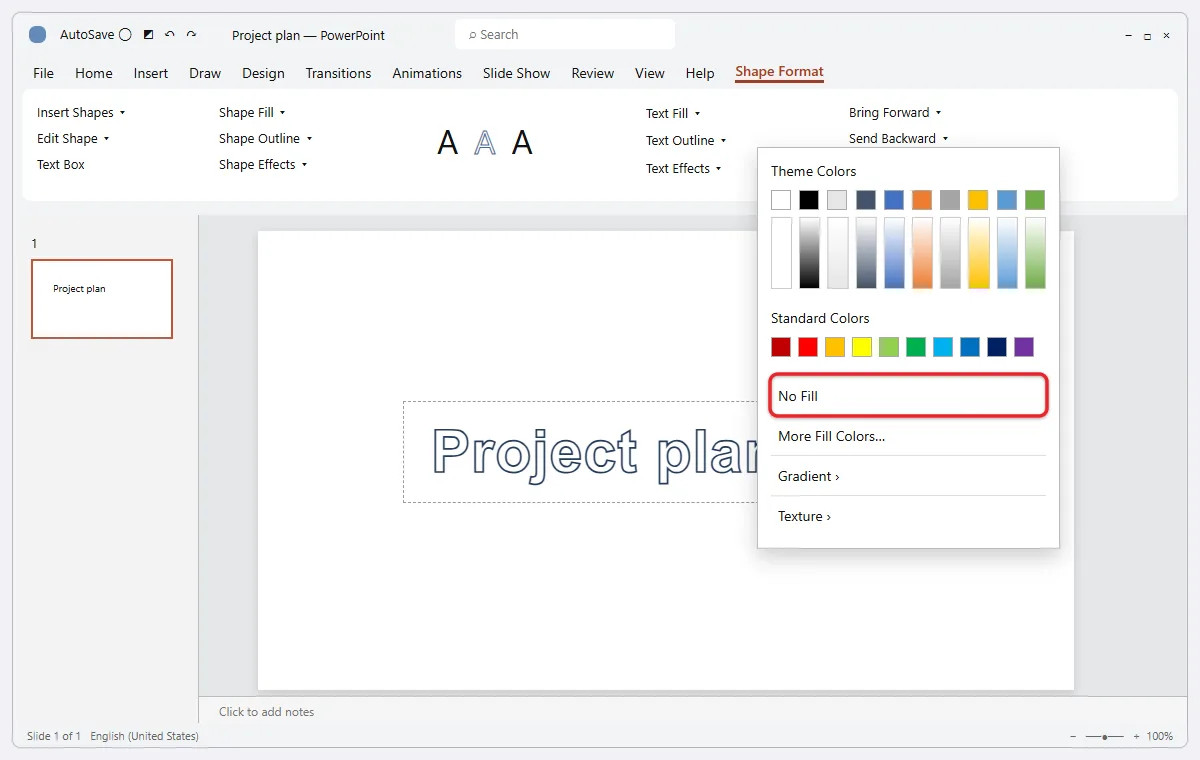Screen dimensions: 1200x760
Task: Open the Edit Shape dropdown
Action: point(73,138)
